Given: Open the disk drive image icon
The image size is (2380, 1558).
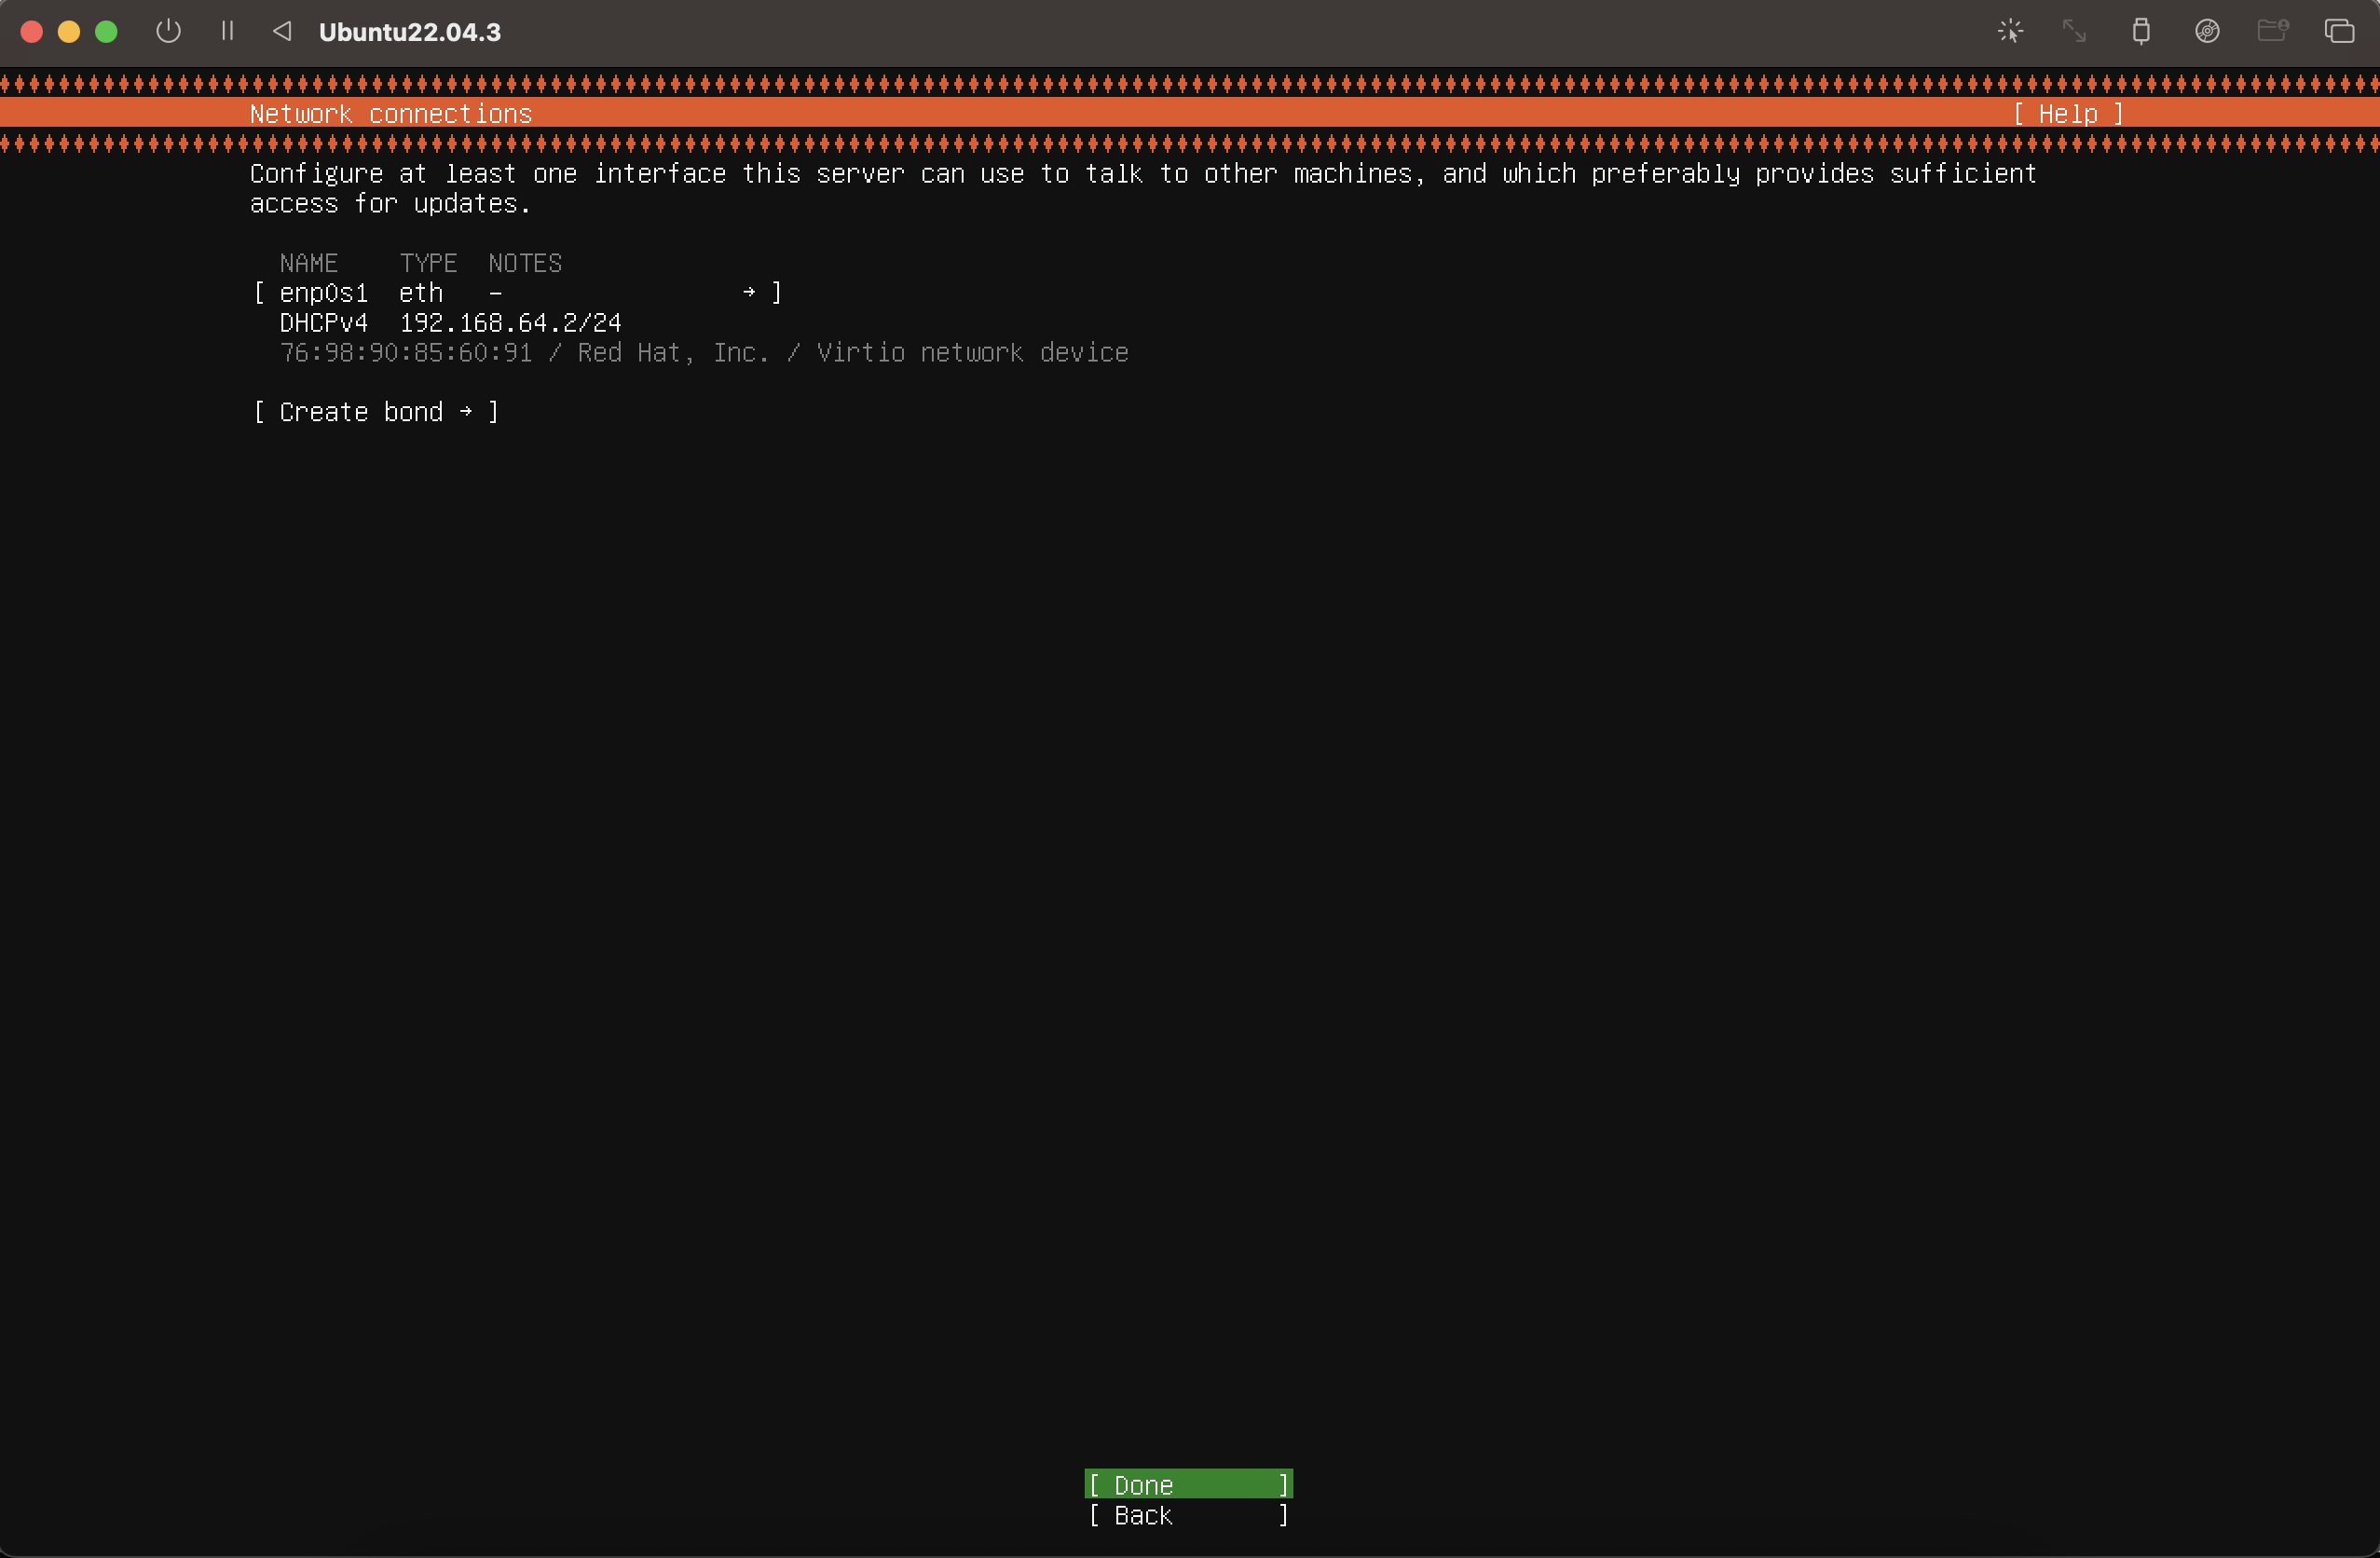Looking at the screenshot, I should pos(2207,32).
